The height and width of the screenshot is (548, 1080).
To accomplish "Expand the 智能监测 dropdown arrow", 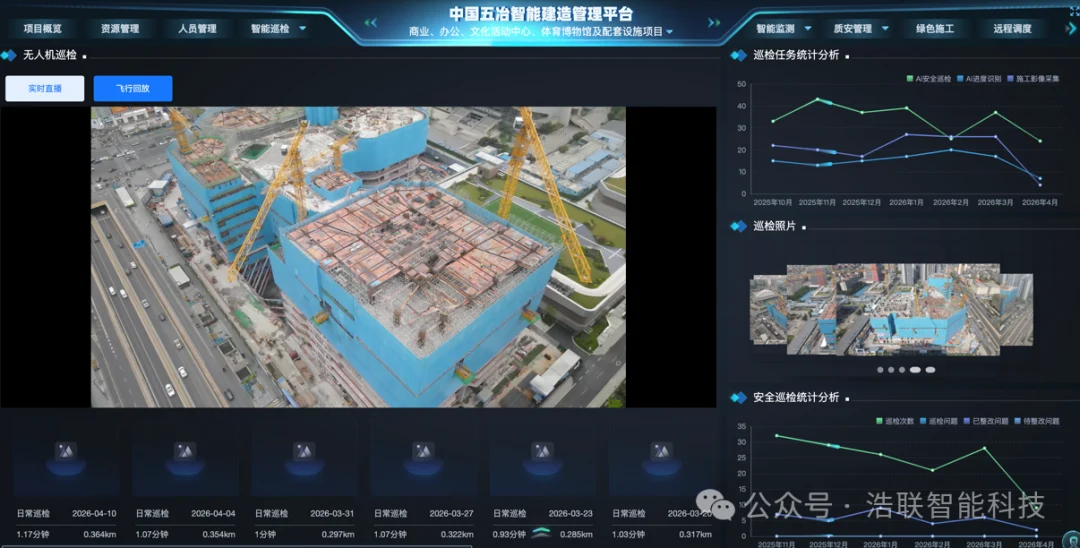I will point(808,28).
